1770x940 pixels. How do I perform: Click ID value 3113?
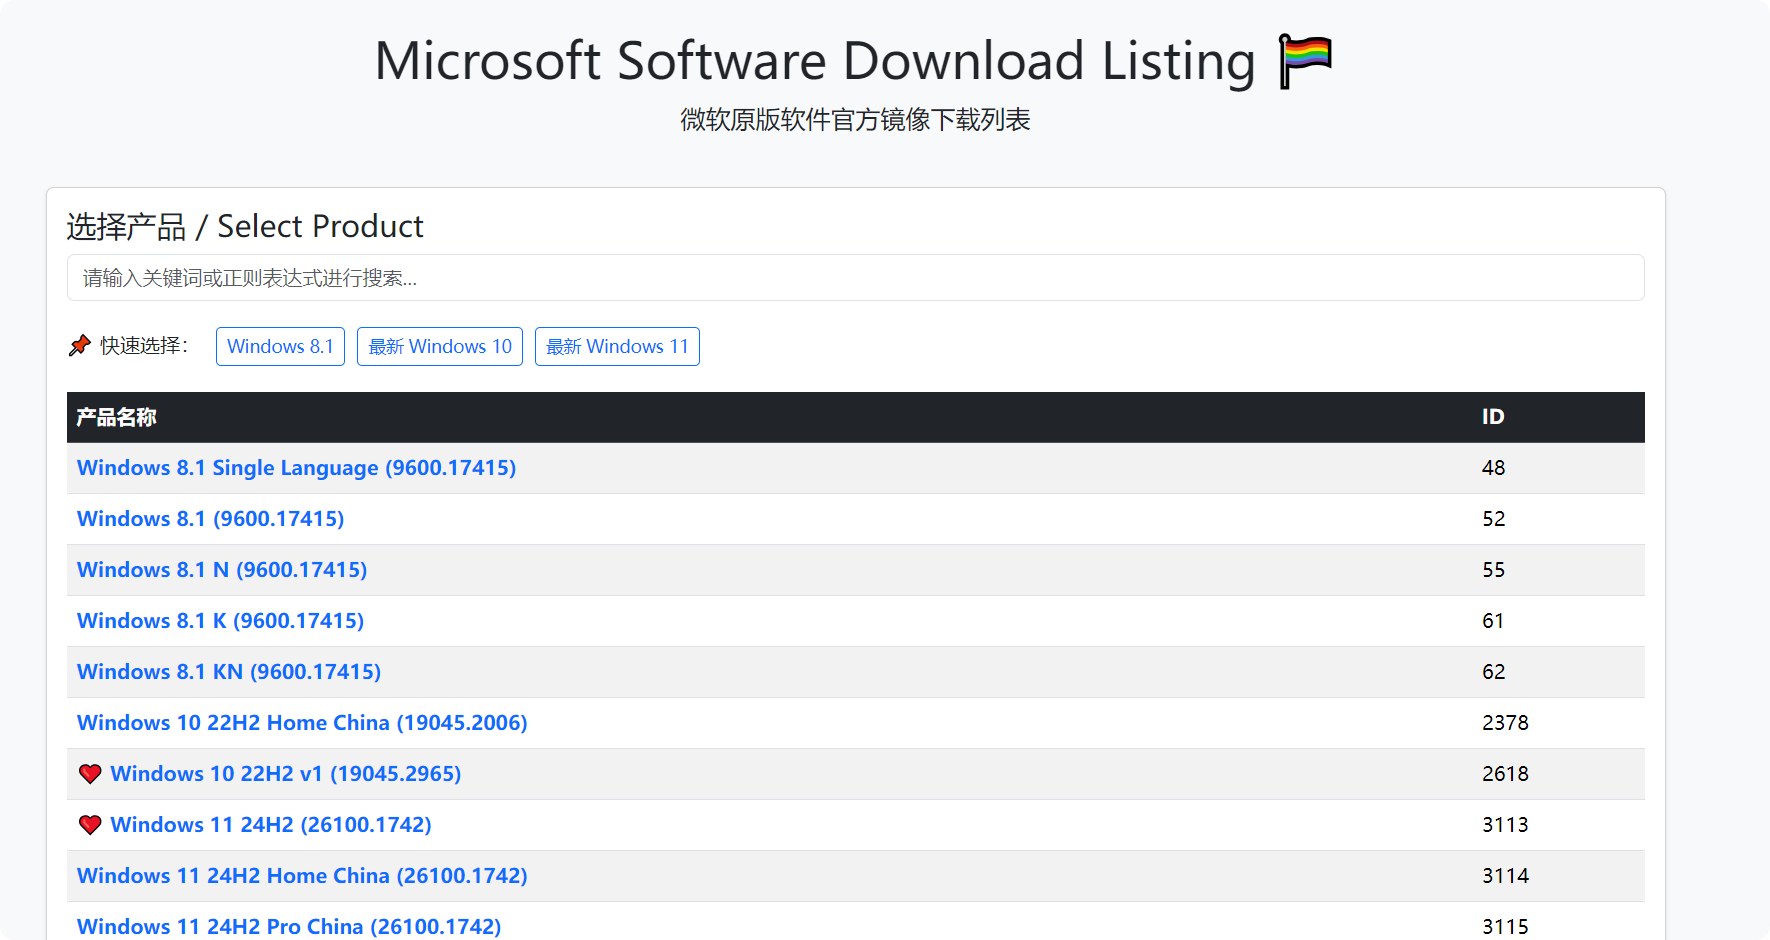coord(1505,825)
